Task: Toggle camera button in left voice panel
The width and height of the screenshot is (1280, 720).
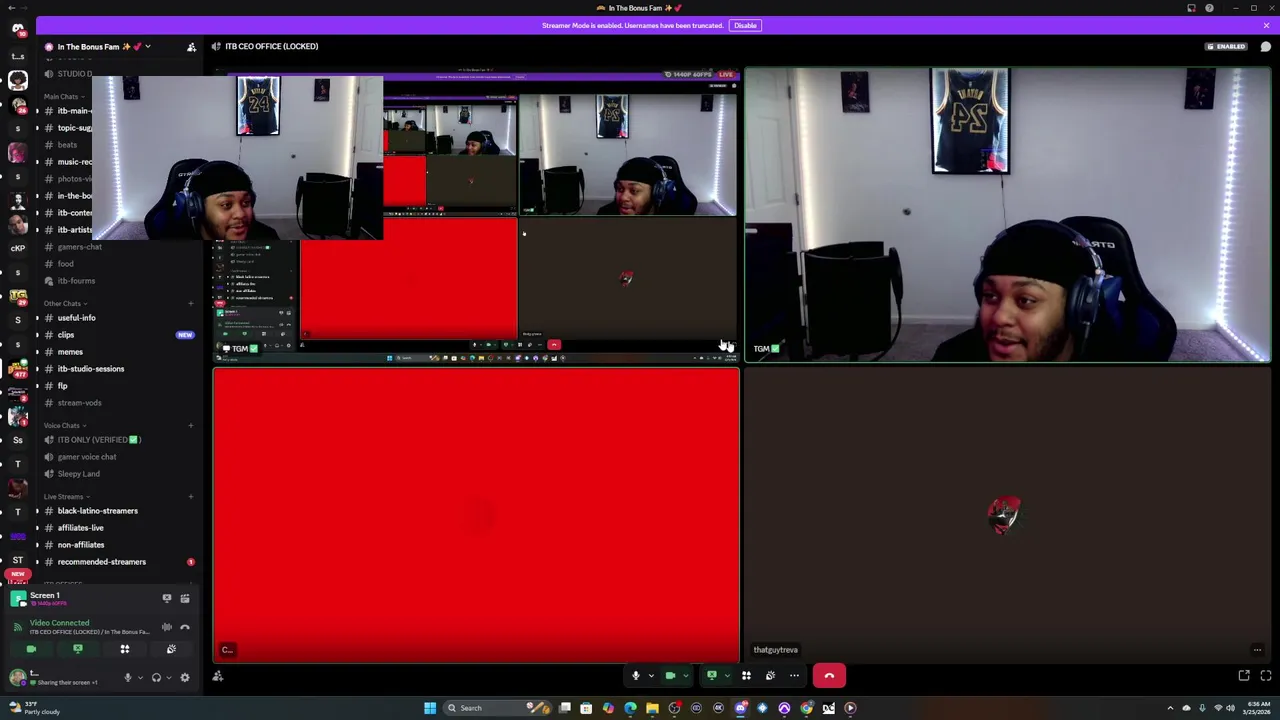Action: click(31, 649)
